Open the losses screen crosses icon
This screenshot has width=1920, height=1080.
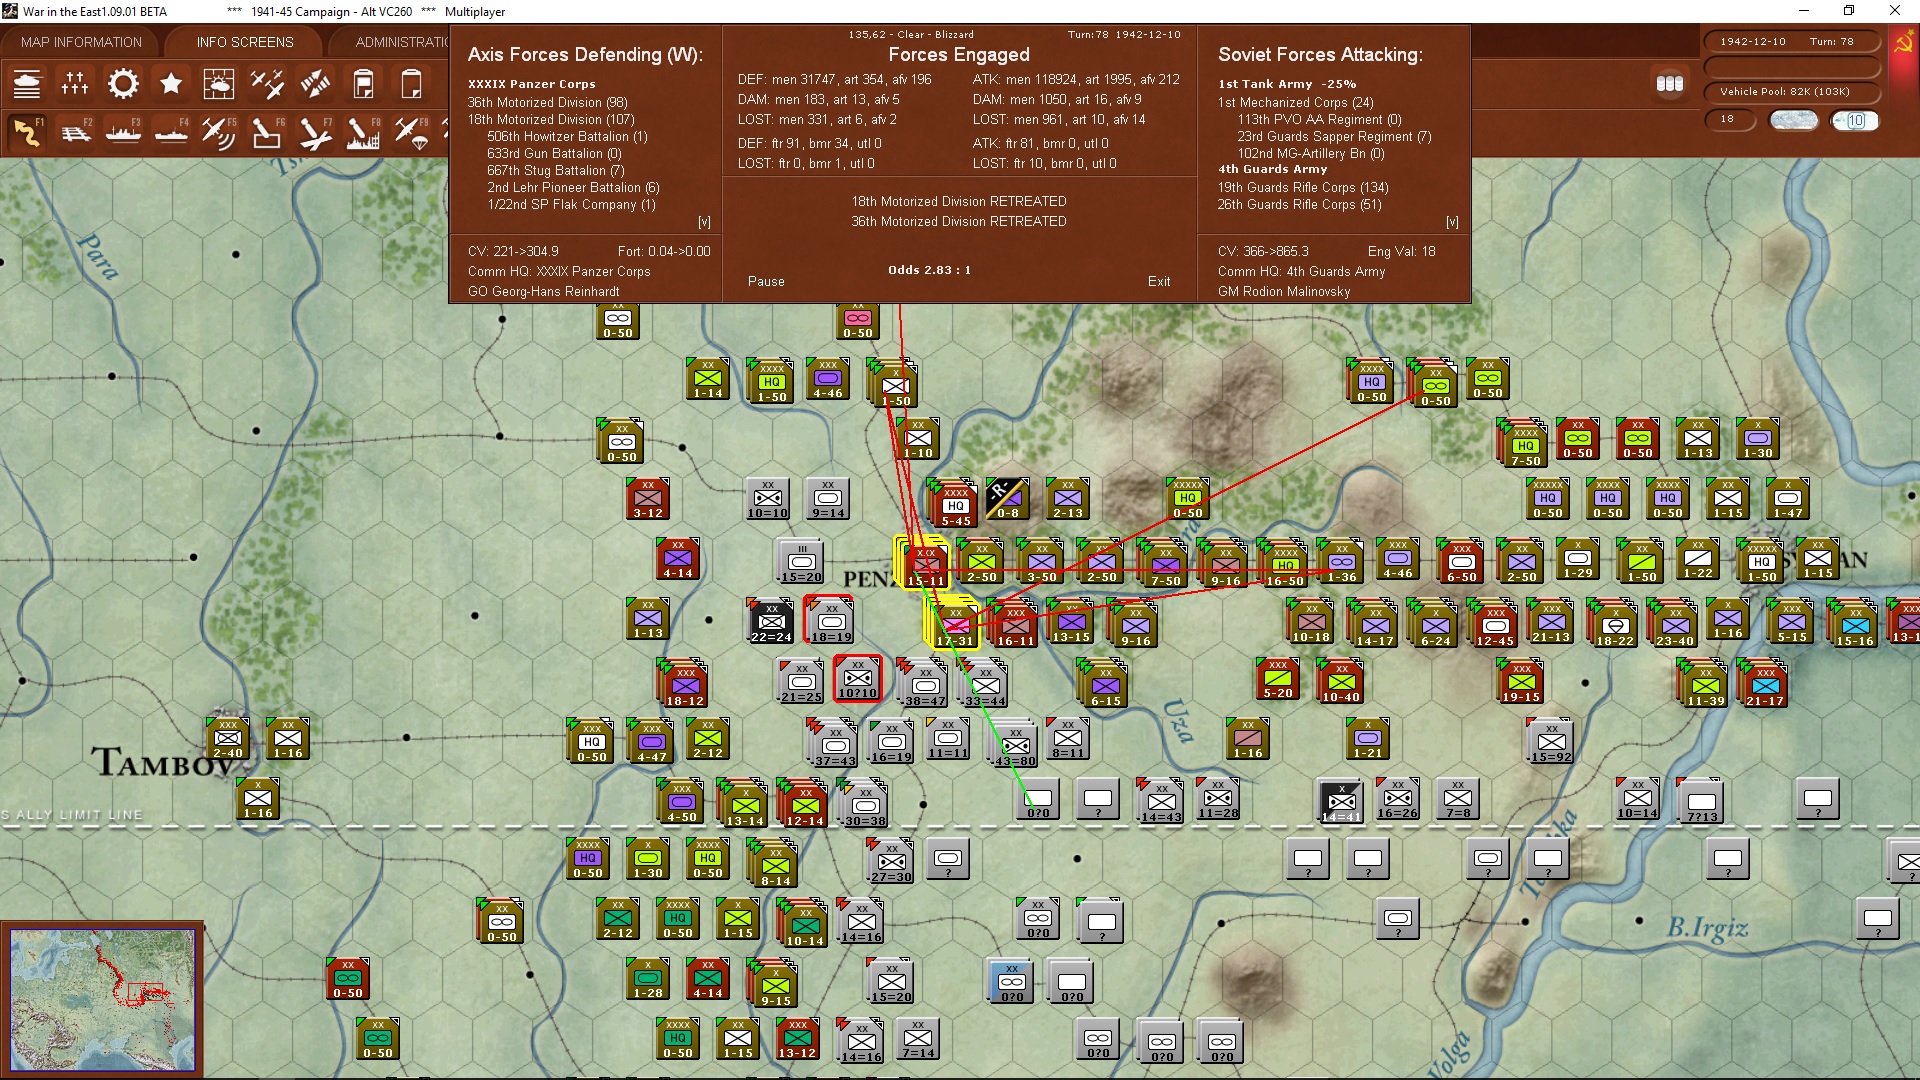click(75, 84)
